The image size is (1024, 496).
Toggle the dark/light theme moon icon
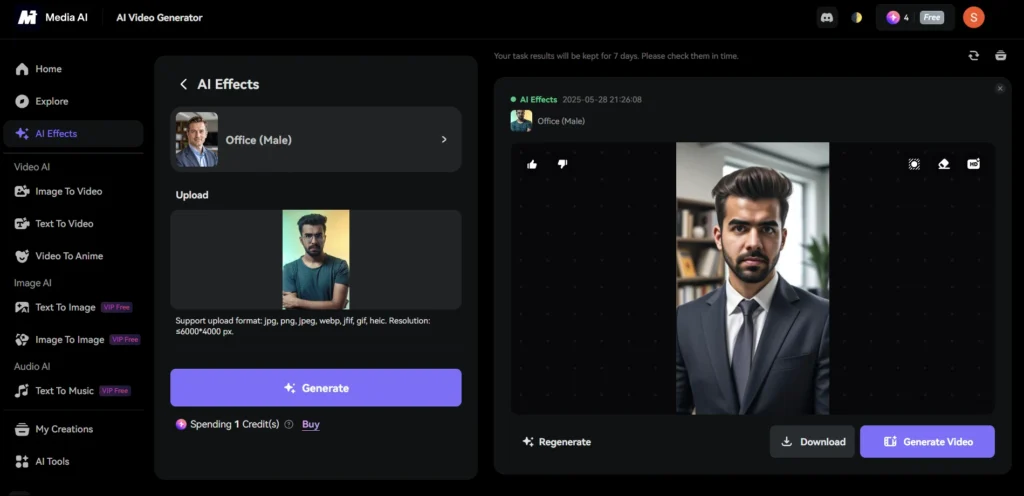point(857,17)
